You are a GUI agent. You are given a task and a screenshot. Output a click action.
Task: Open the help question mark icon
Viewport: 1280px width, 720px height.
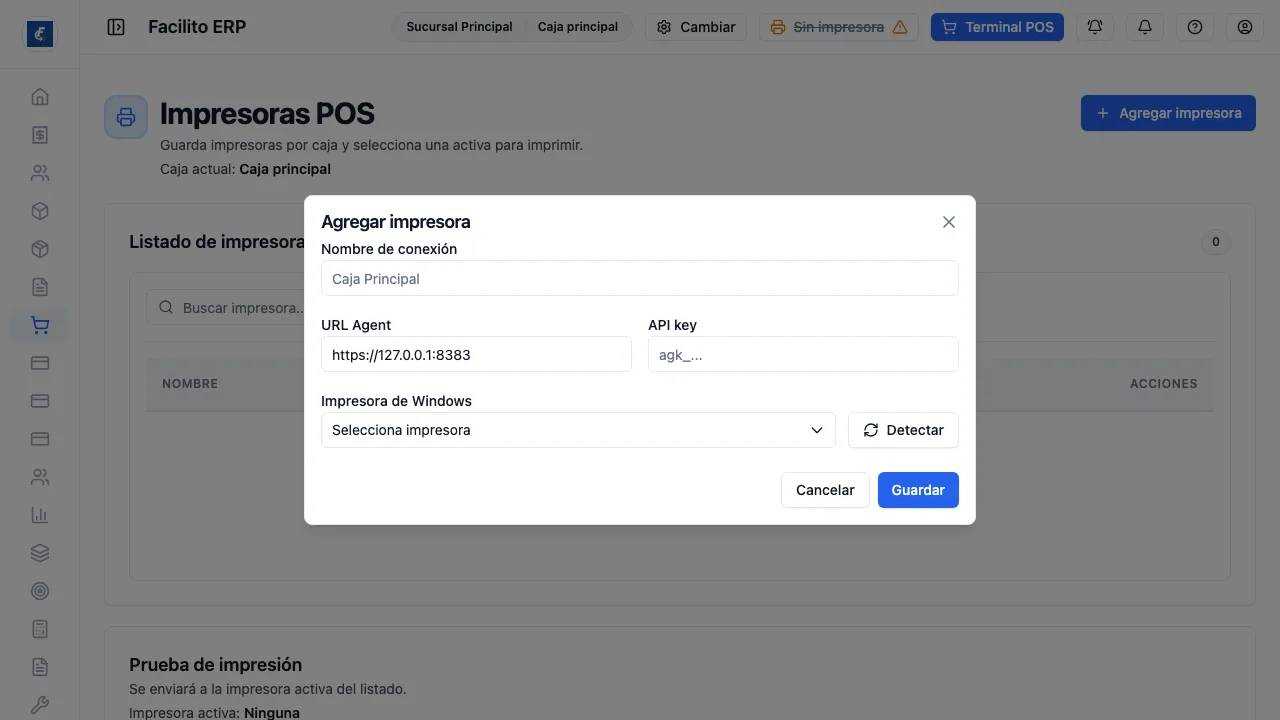point(1195,27)
